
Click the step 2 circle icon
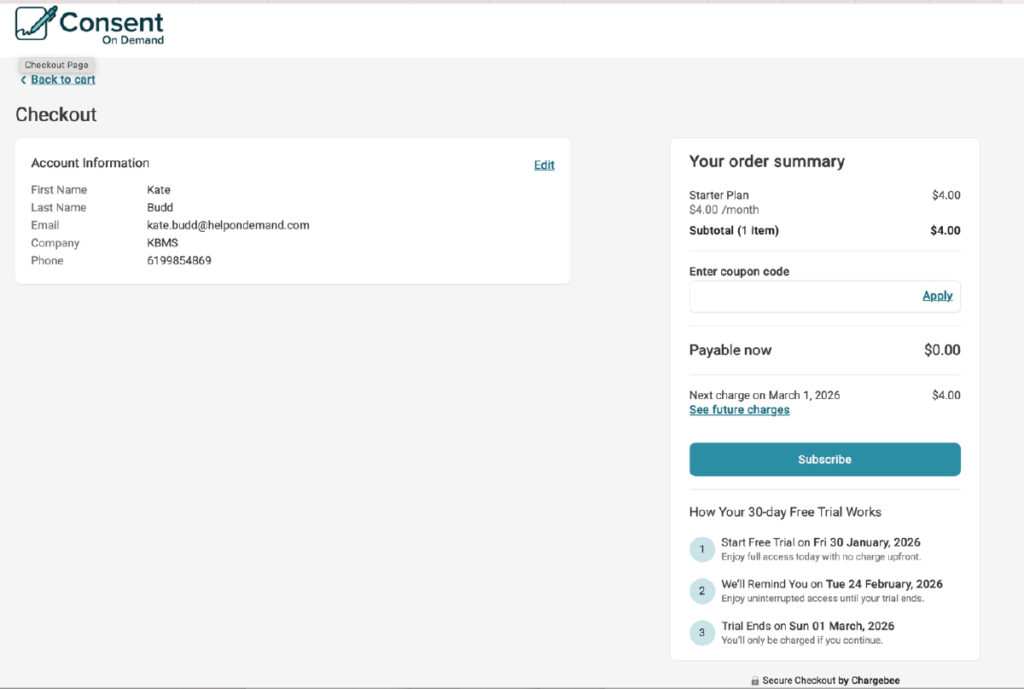pyautogui.click(x=702, y=591)
